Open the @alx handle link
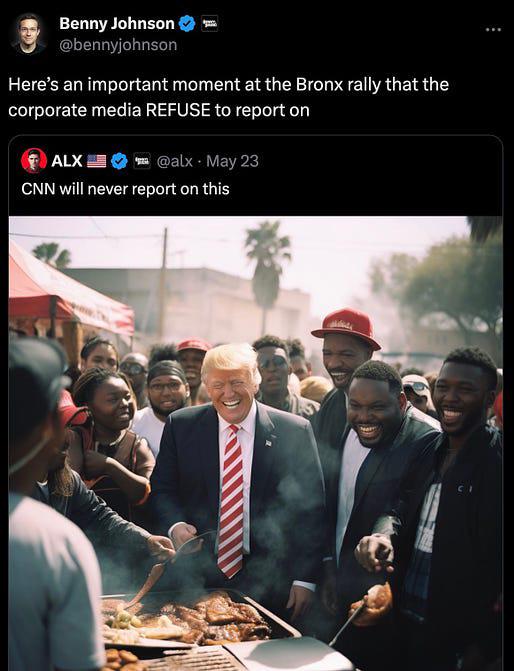The height and width of the screenshot is (671, 514). point(175,161)
